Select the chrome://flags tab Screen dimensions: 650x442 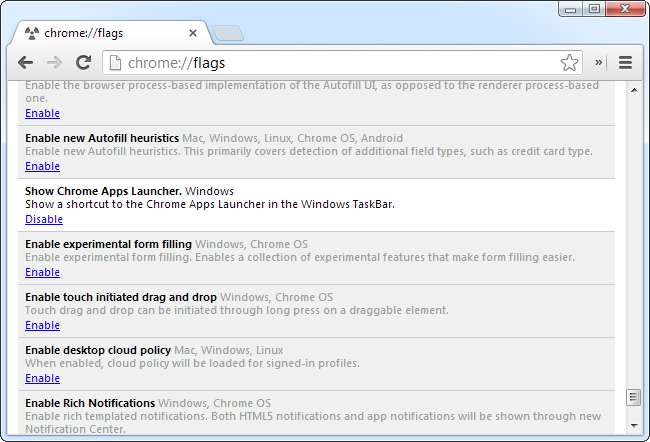click(100, 32)
